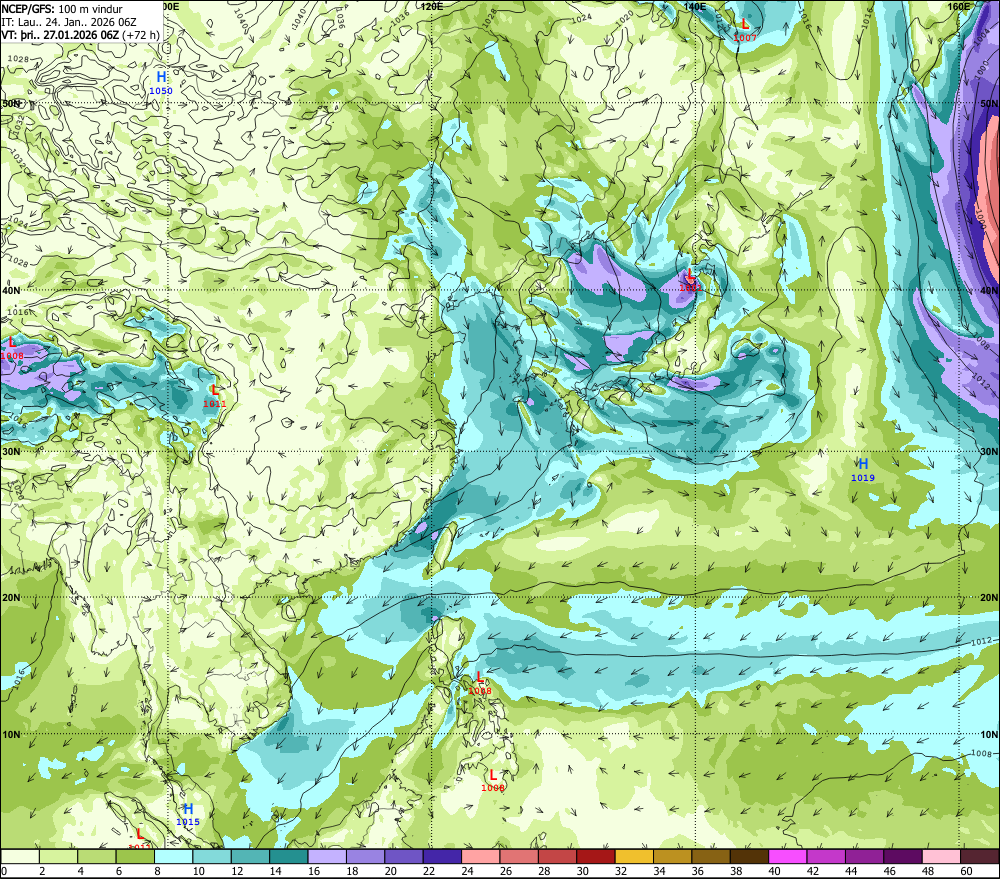Image resolution: width=1000 pixels, height=879 pixels.
Task: Select the VT valid time line
Action: pyautogui.click(x=80, y=34)
